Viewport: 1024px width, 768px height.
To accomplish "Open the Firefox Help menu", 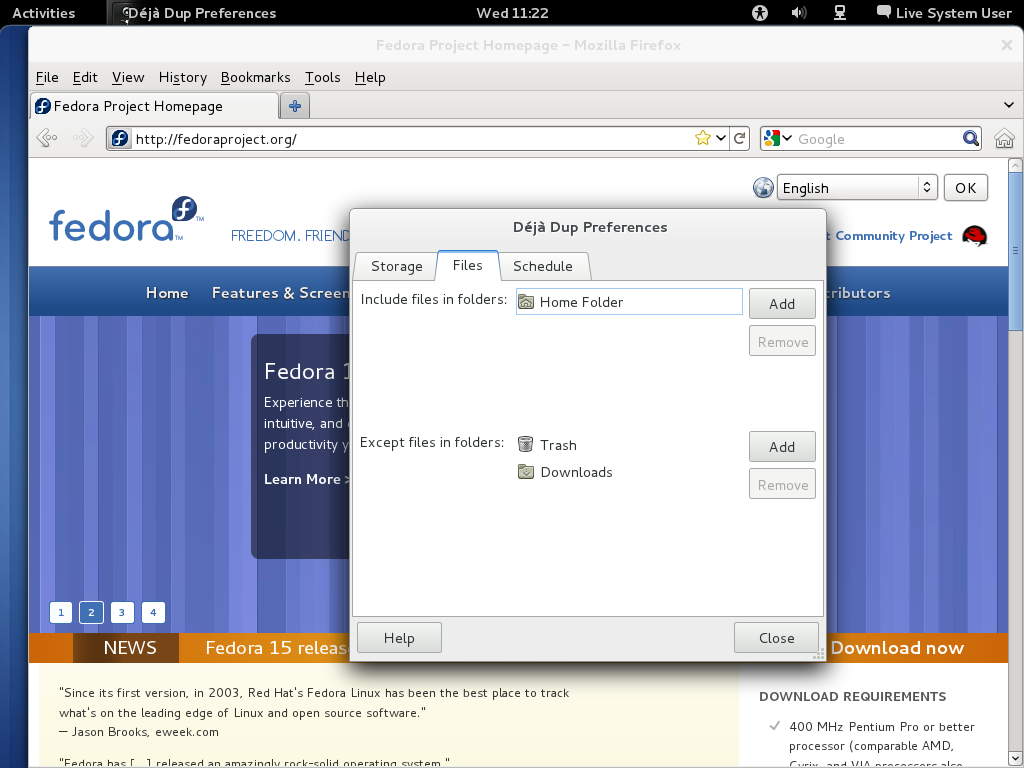I will pyautogui.click(x=370, y=77).
